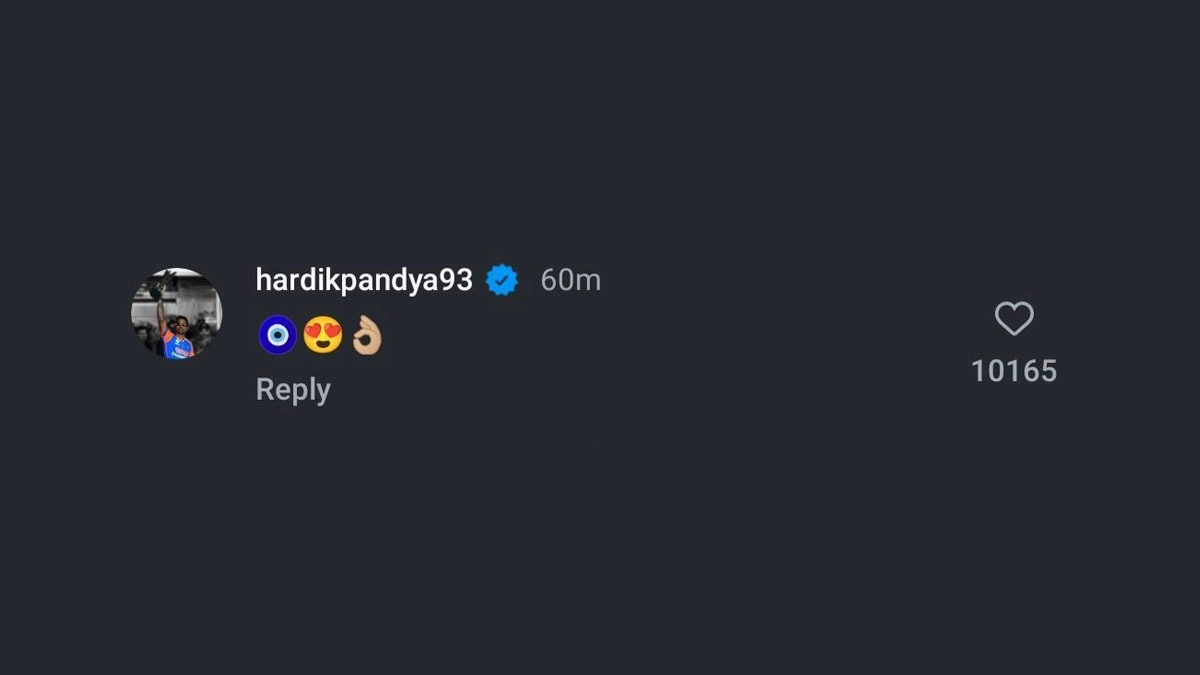The width and height of the screenshot is (1200, 675).
Task: Click the OK hand emoji
Action: [366, 335]
